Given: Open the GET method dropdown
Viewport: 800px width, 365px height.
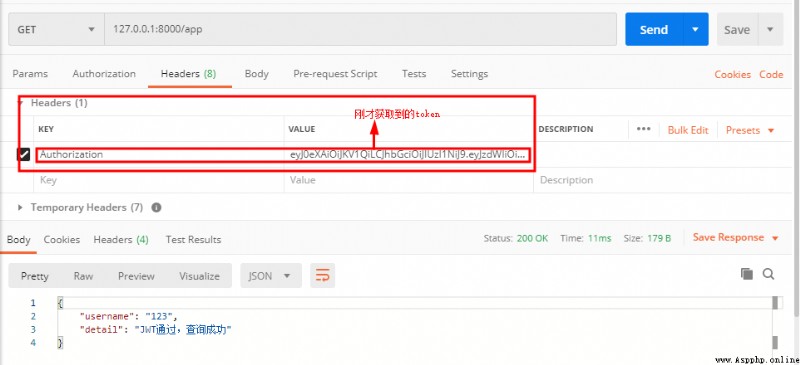Looking at the screenshot, I should [56, 29].
